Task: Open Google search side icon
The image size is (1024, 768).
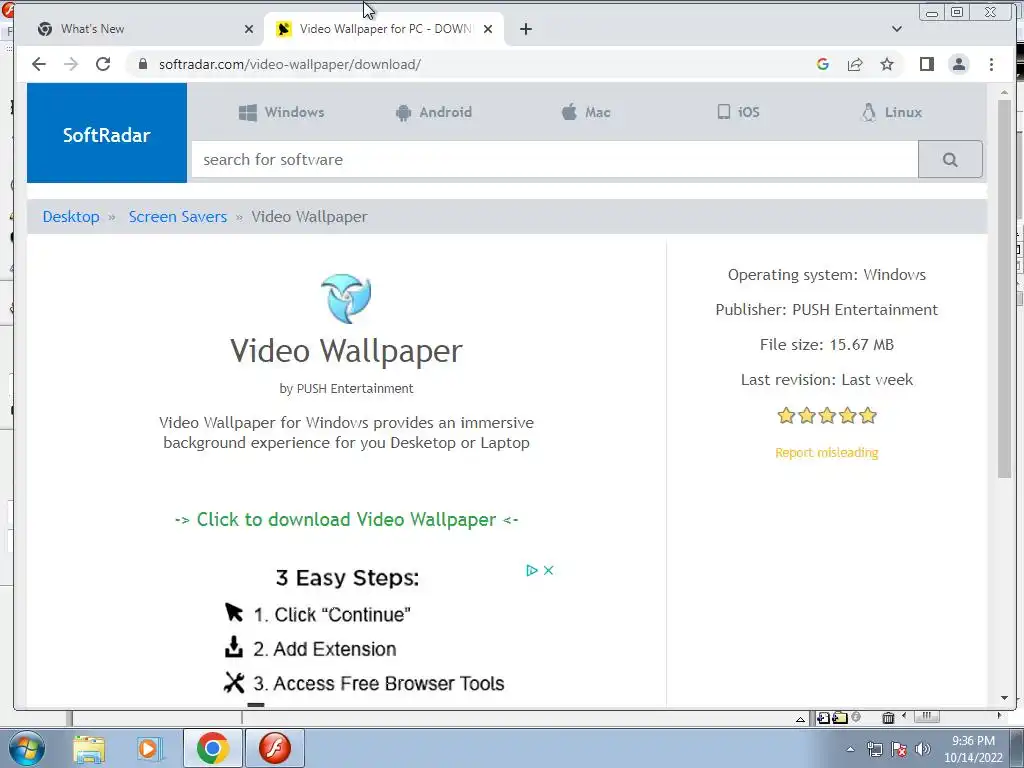Action: [x=823, y=64]
